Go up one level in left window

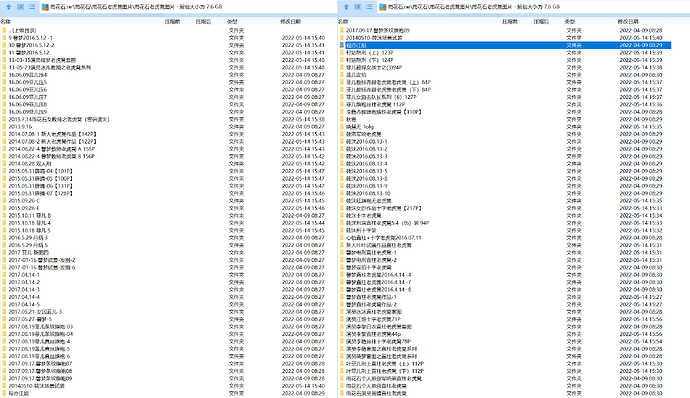click(x=9, y=7)
